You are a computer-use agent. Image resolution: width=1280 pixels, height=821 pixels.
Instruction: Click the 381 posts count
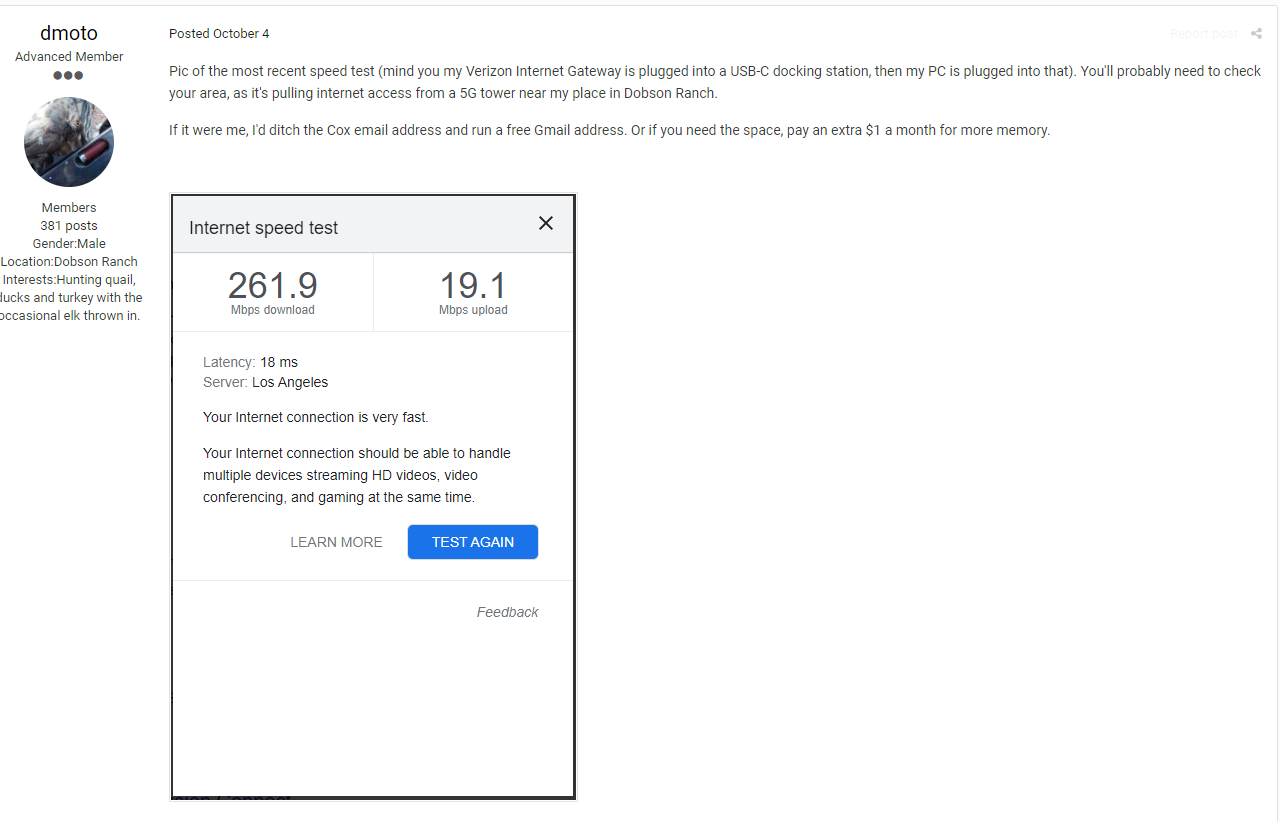69,226
